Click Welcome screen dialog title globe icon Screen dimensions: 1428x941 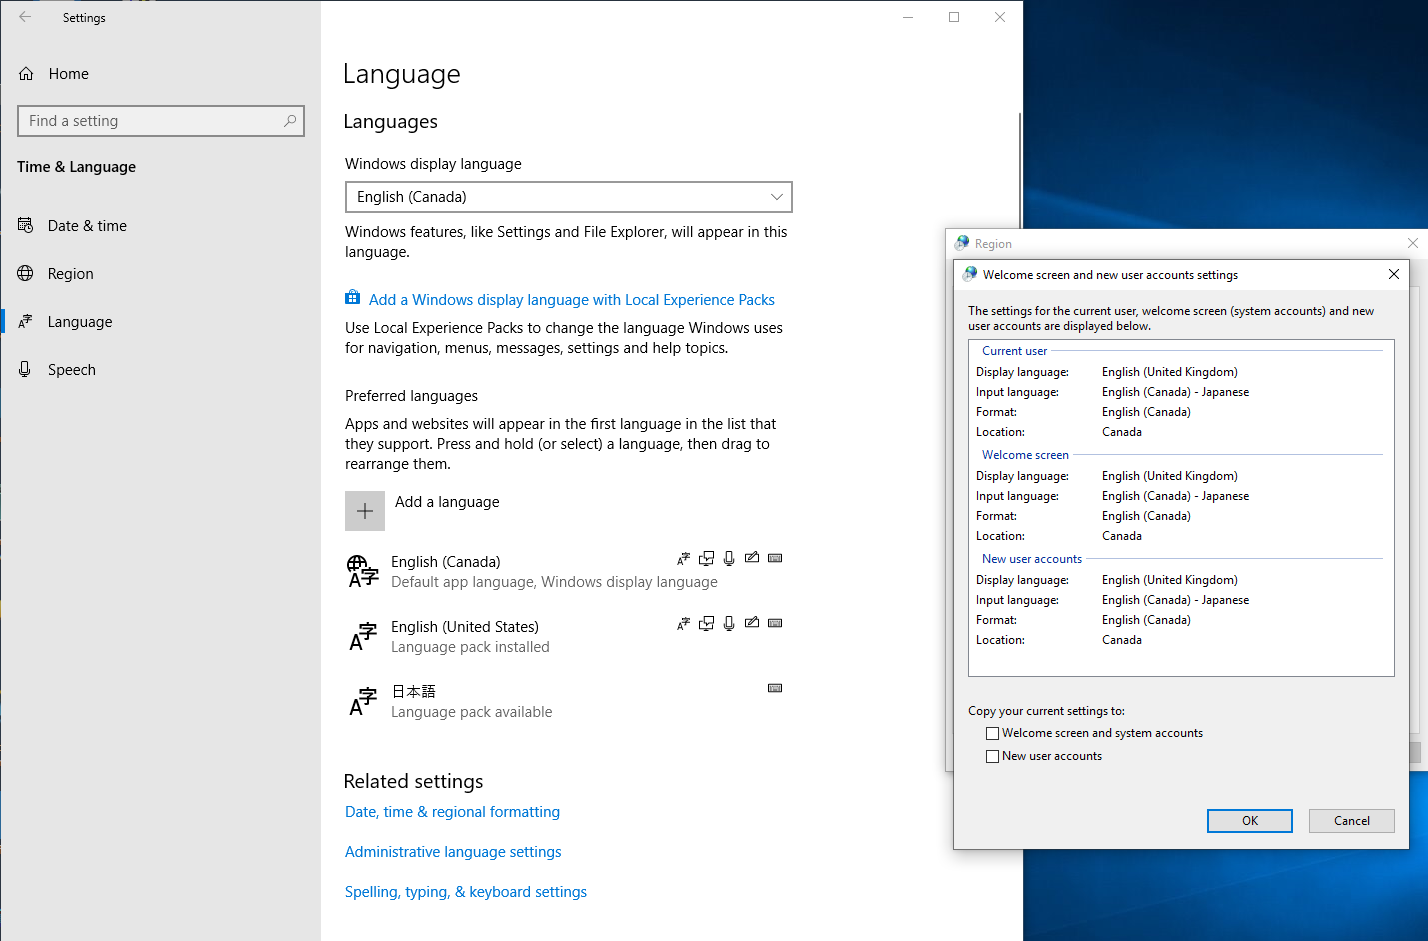(x=970, y=274)
